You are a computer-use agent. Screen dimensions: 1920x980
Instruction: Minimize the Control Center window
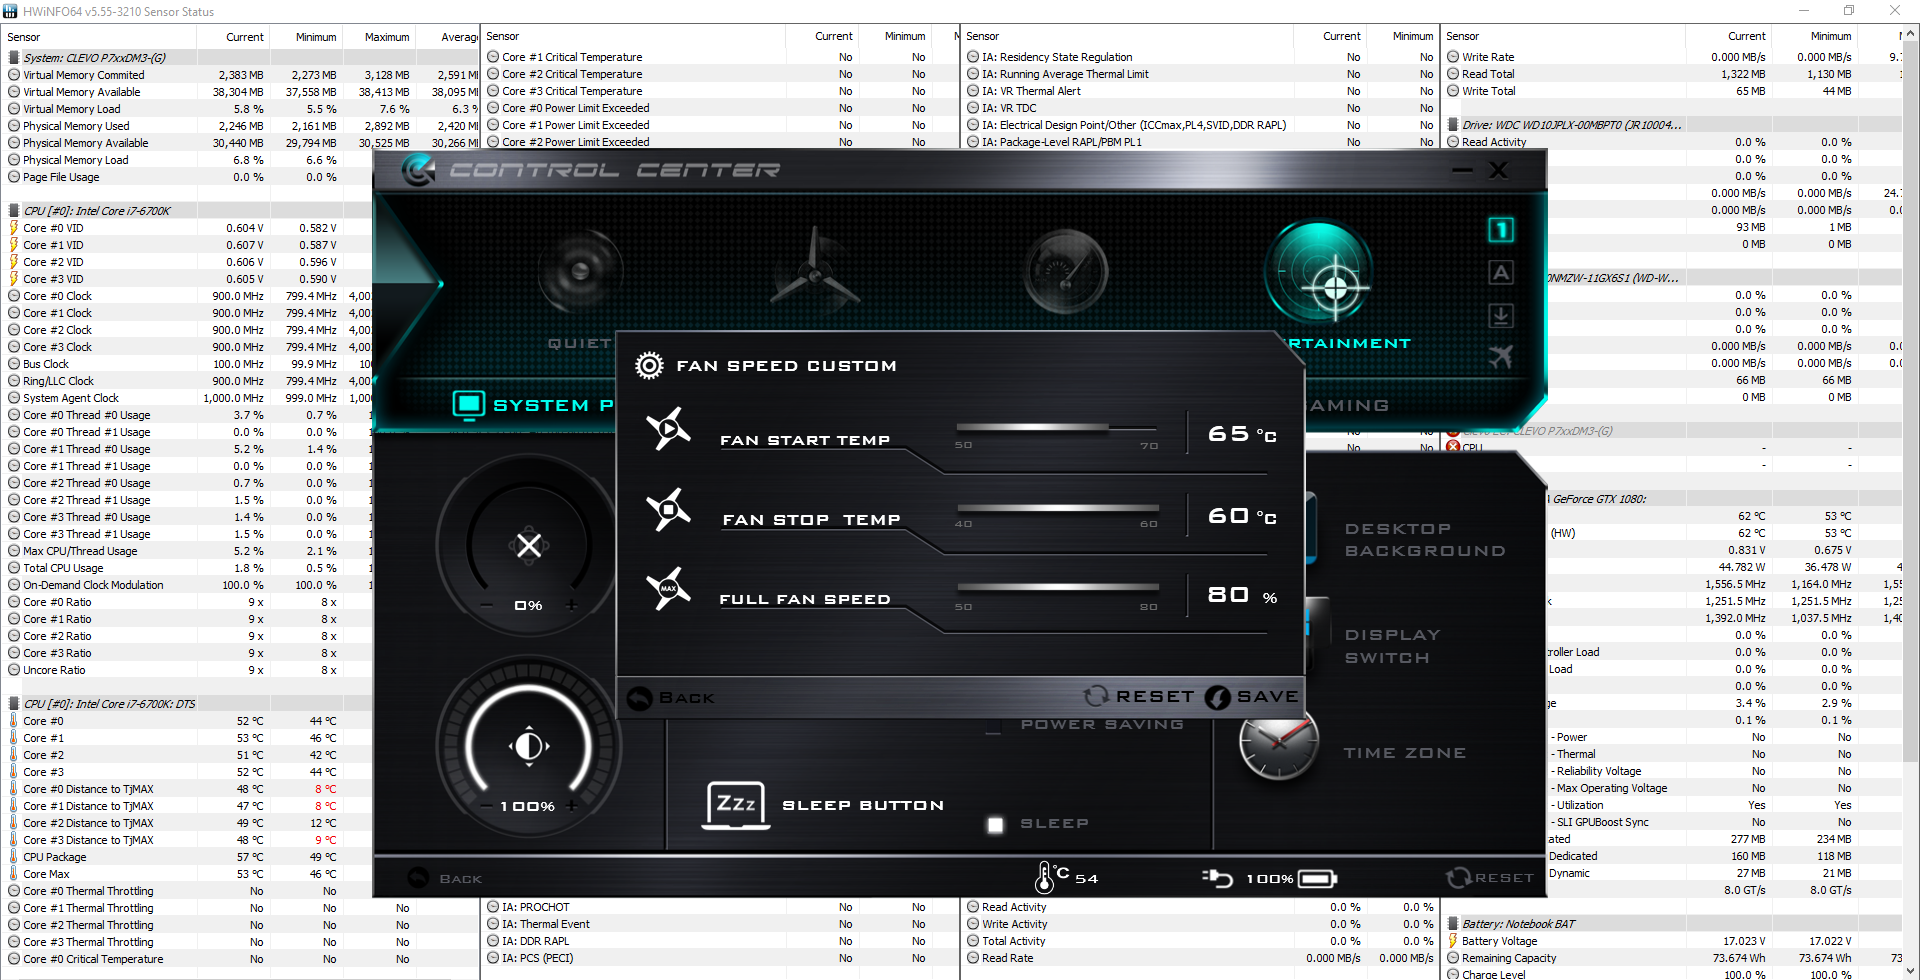(x=1463, y=170)
